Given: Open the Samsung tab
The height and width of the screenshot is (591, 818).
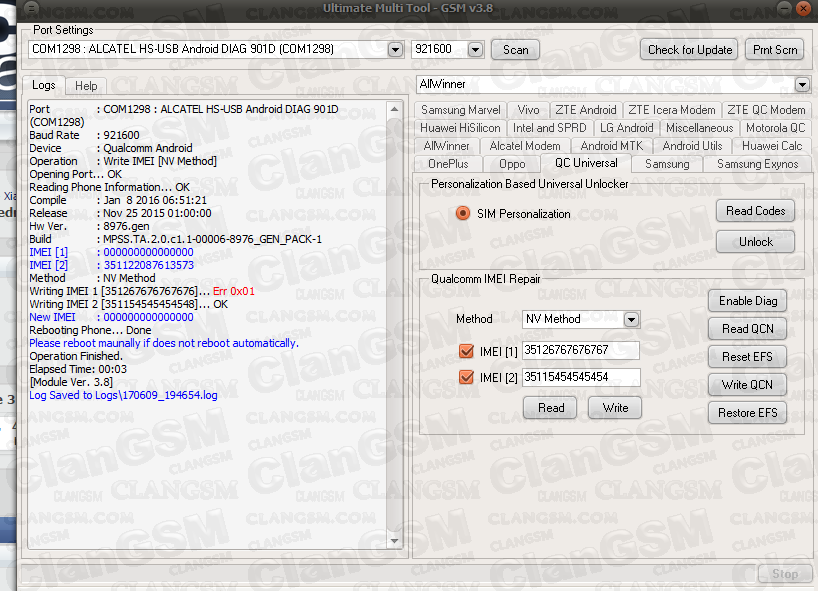Looking at the screenshot, I should click(x=667, y=164).
